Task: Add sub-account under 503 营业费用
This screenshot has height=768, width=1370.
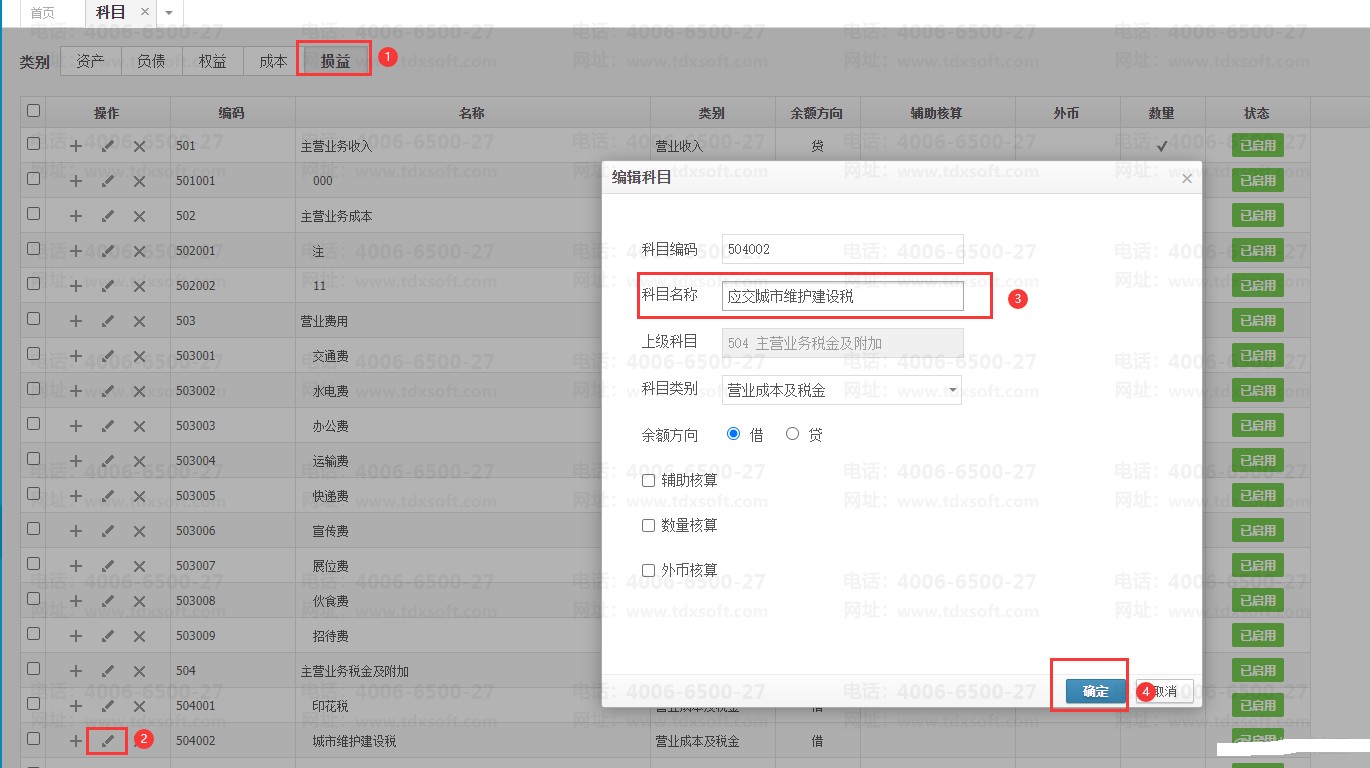Action: [76, 321]
